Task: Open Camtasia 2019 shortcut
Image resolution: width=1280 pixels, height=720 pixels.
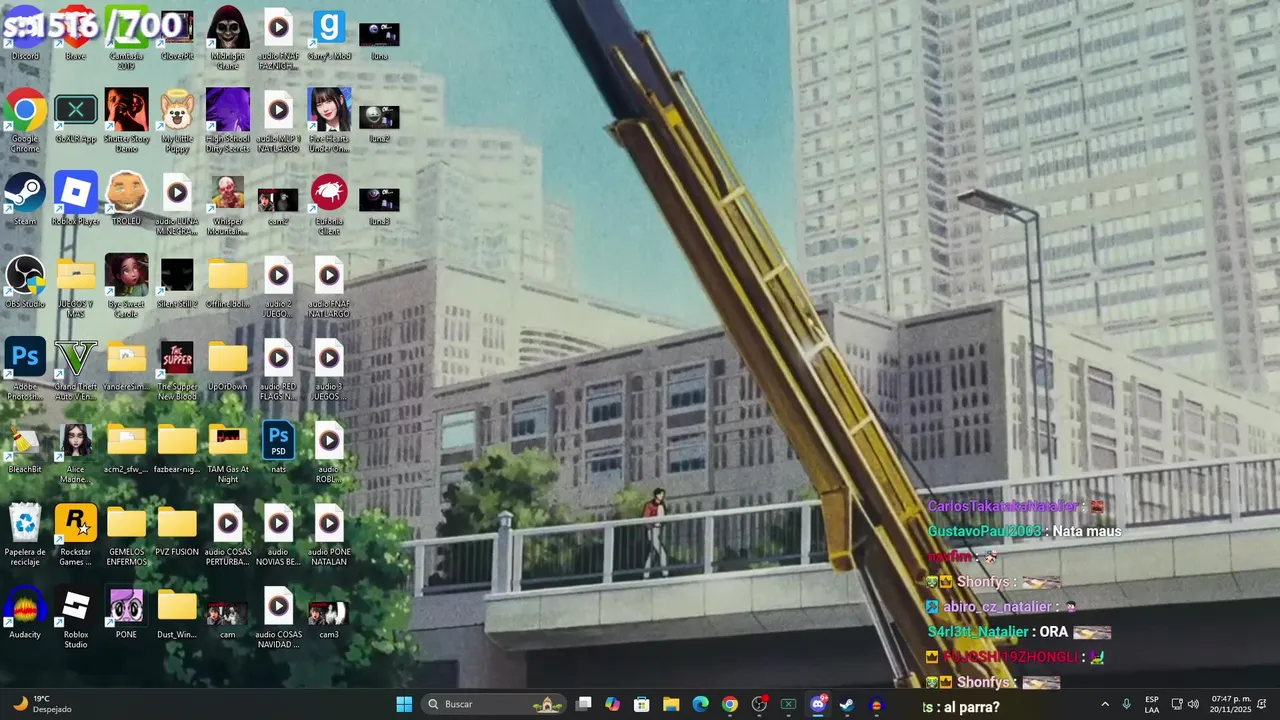Action: click(x=126, y=38)
